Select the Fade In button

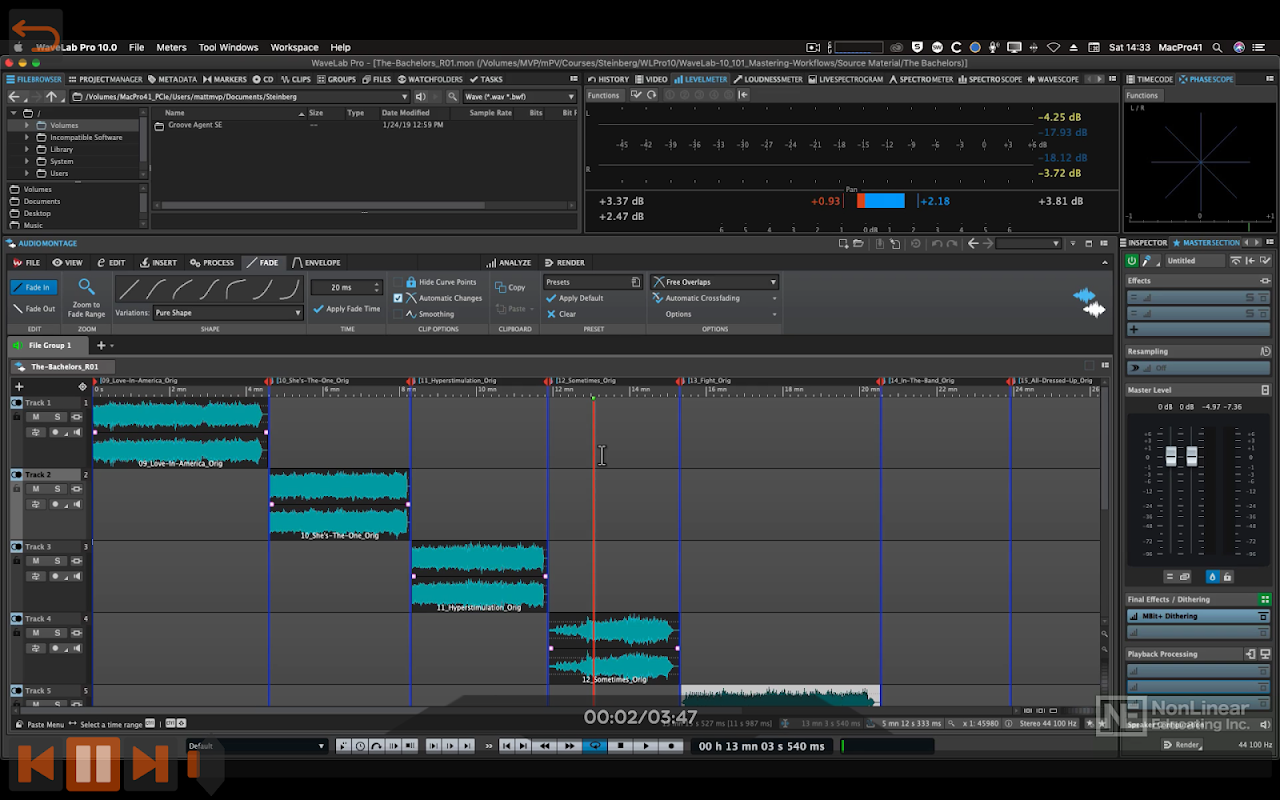[x=34, y=287]
